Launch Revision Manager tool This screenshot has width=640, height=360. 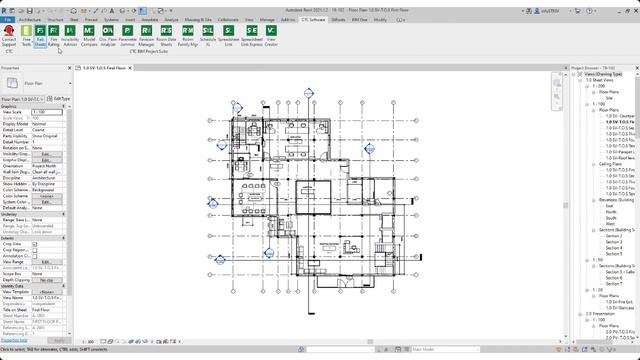tap(146, 36)
